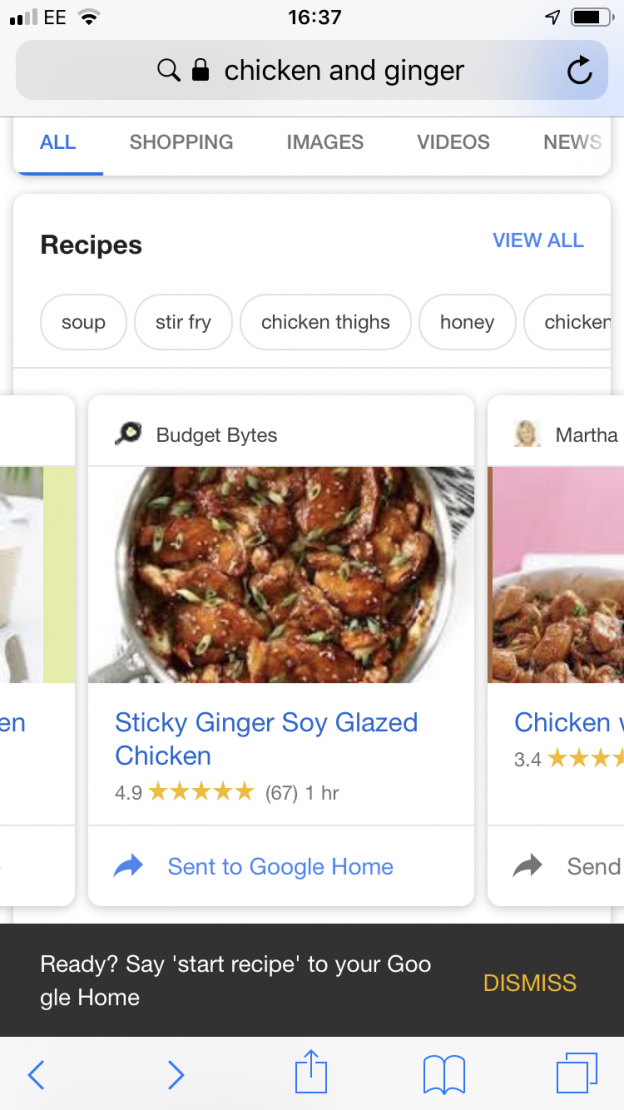Open the tabs overview icon
The image size is (624, 1110).
[x=577, y=1074]
